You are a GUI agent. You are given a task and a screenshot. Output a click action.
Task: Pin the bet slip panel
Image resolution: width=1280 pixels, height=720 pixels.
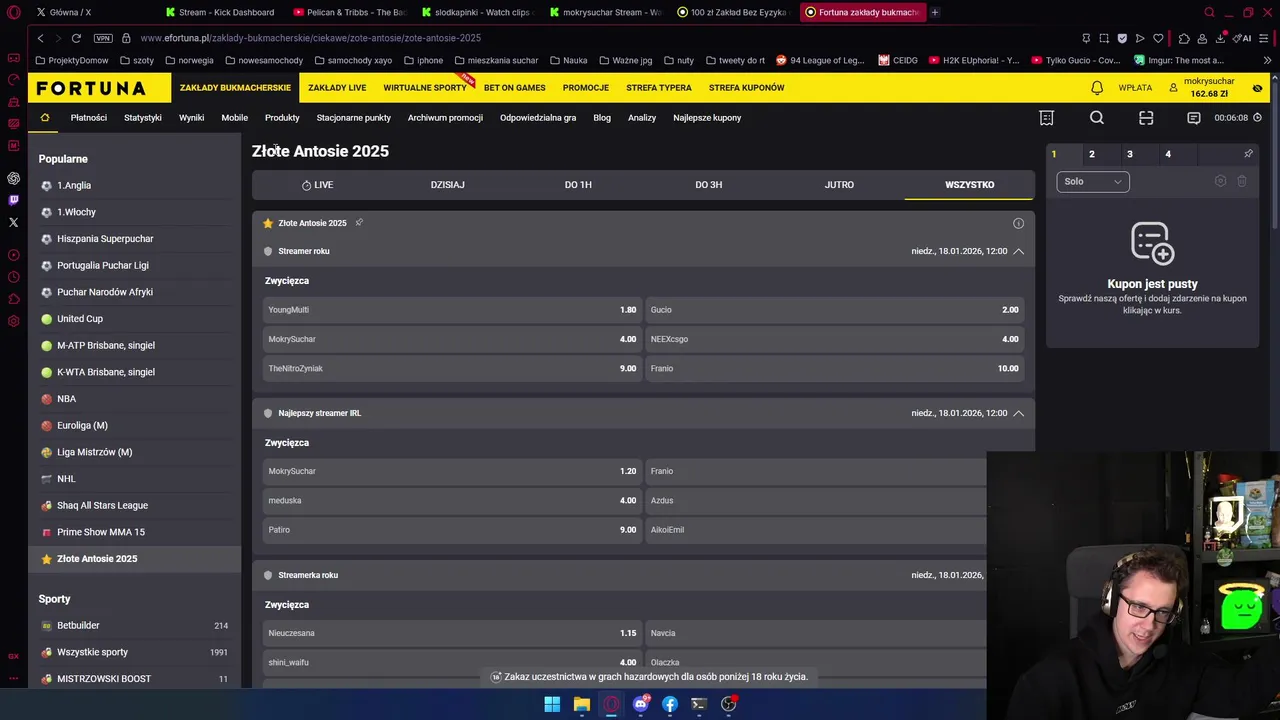1248,154
